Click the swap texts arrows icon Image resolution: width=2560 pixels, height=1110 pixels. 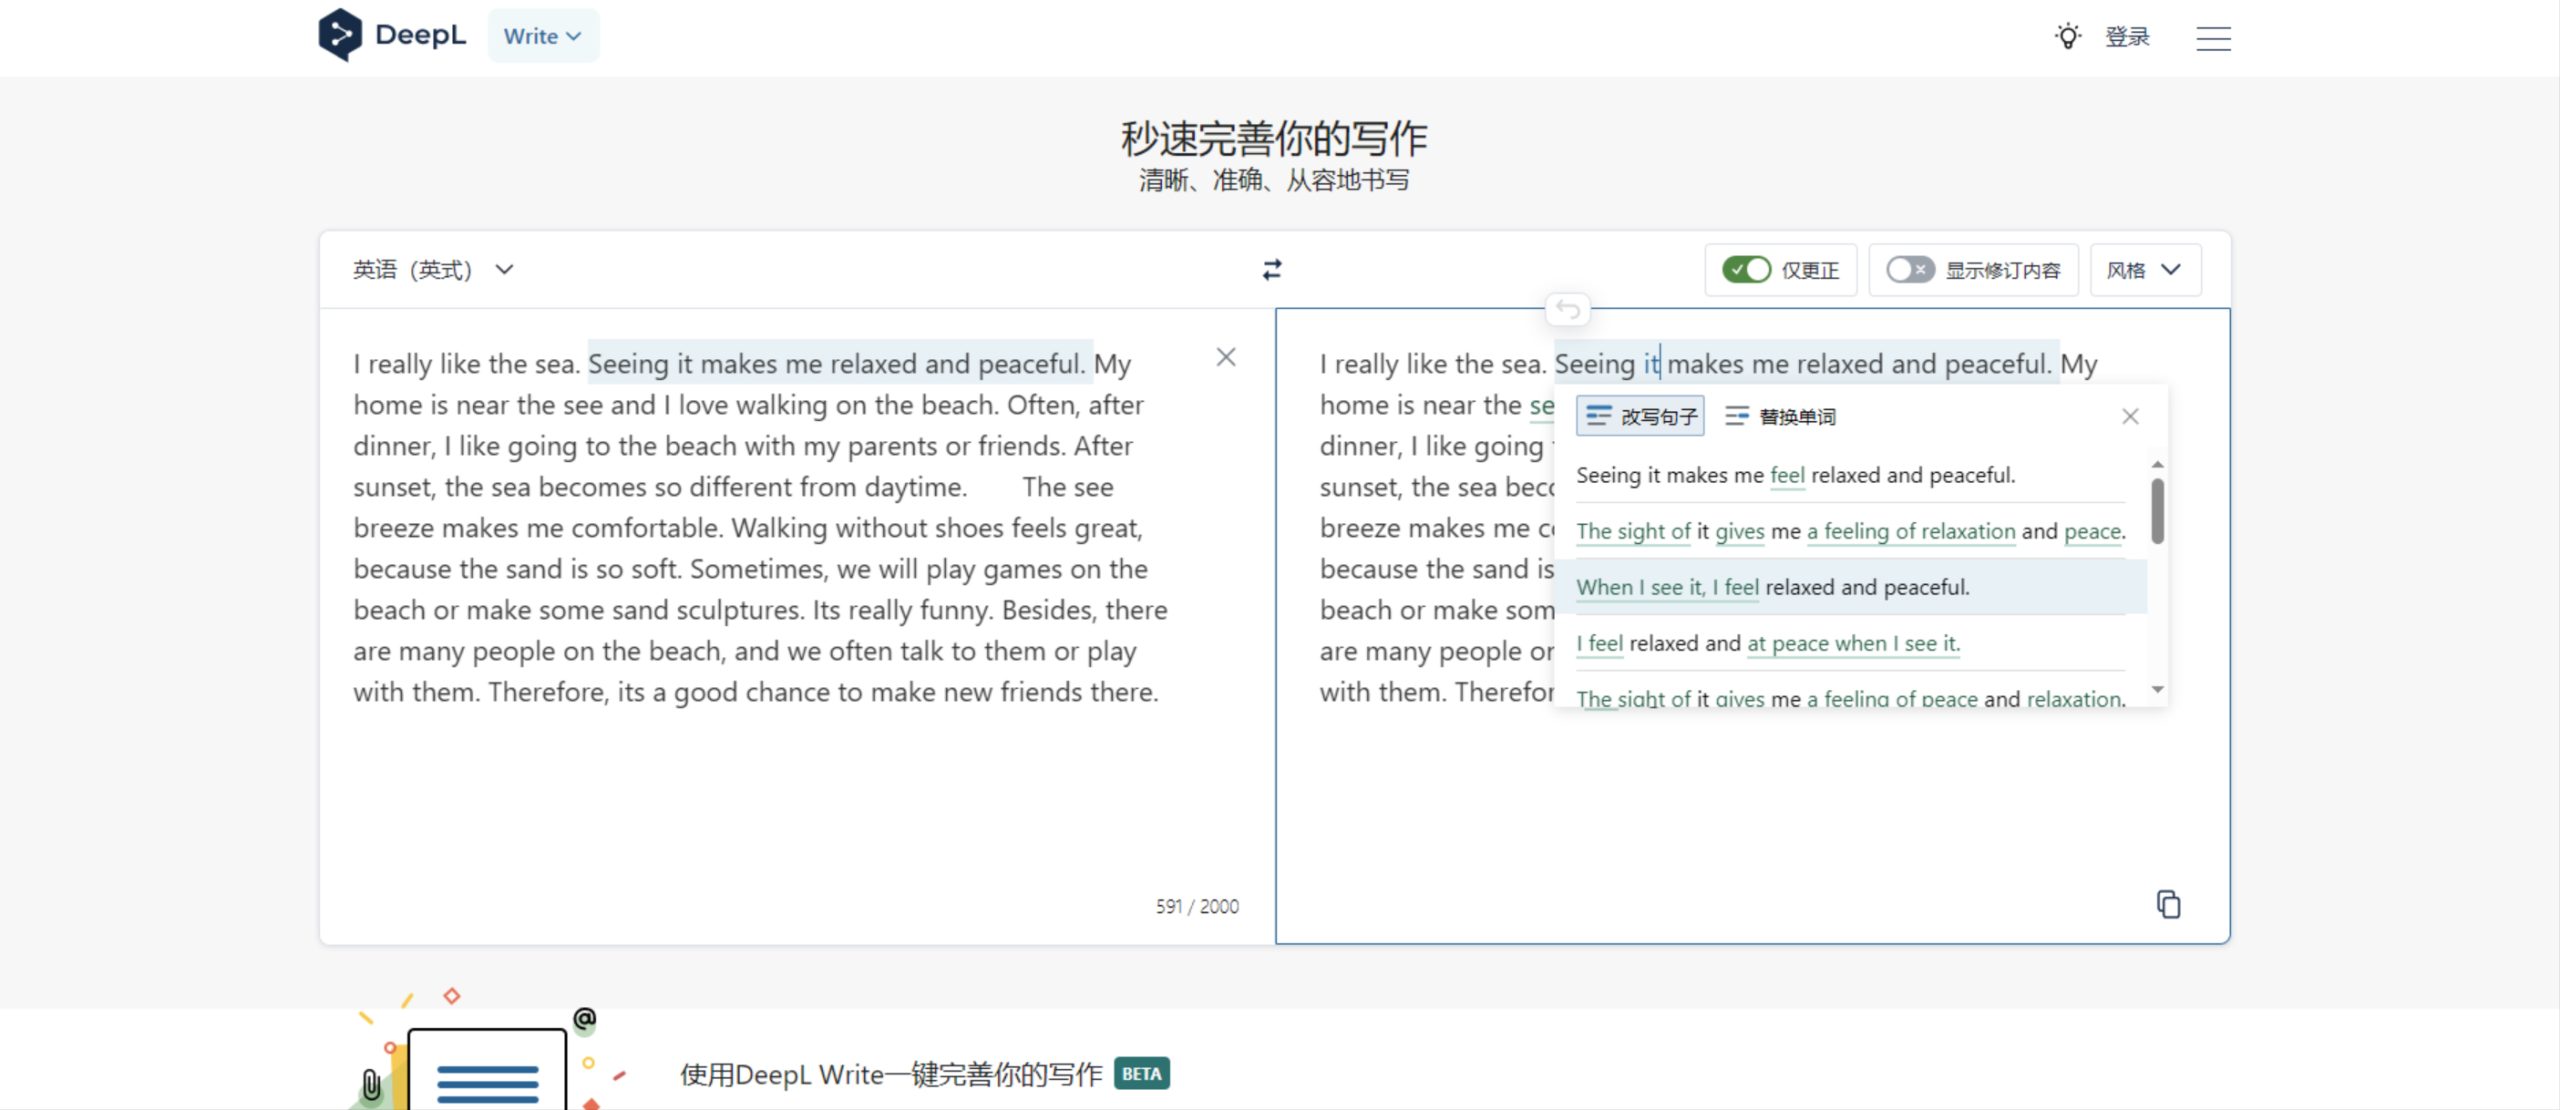1272,270
